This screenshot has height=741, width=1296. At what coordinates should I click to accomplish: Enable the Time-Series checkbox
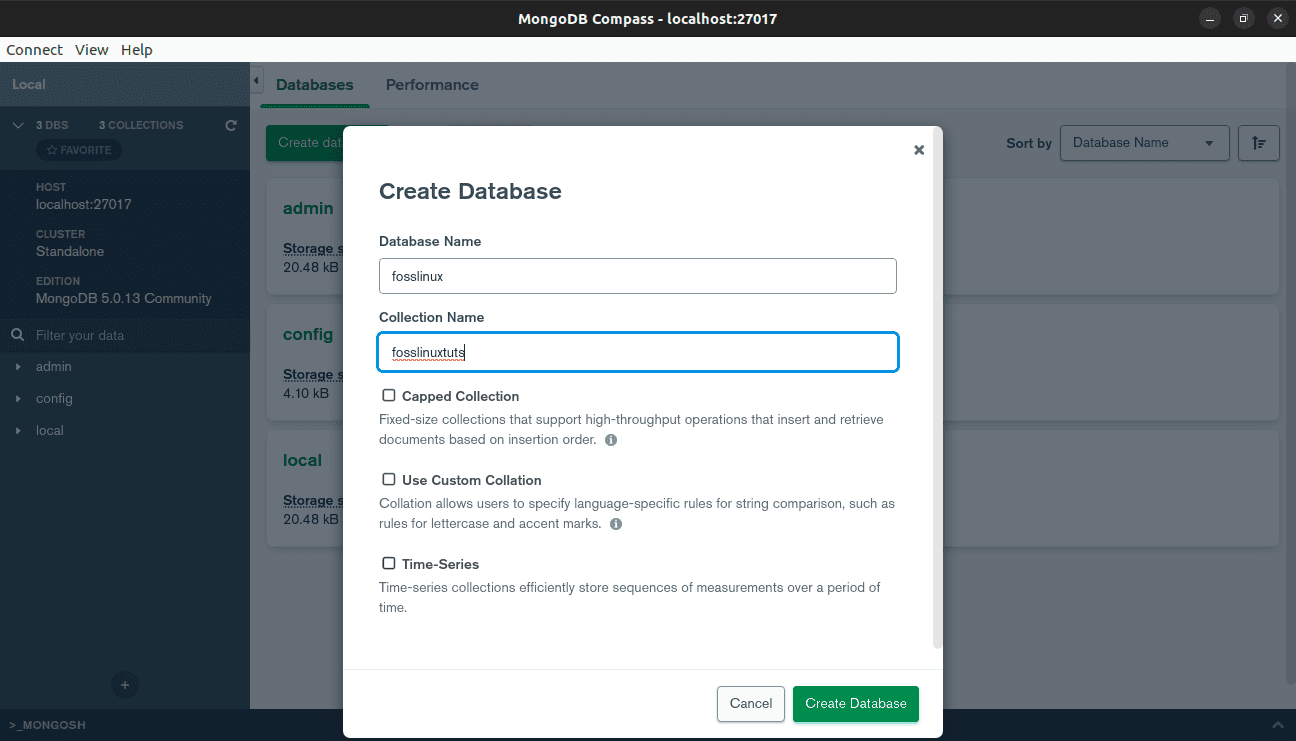click(389, 564)
